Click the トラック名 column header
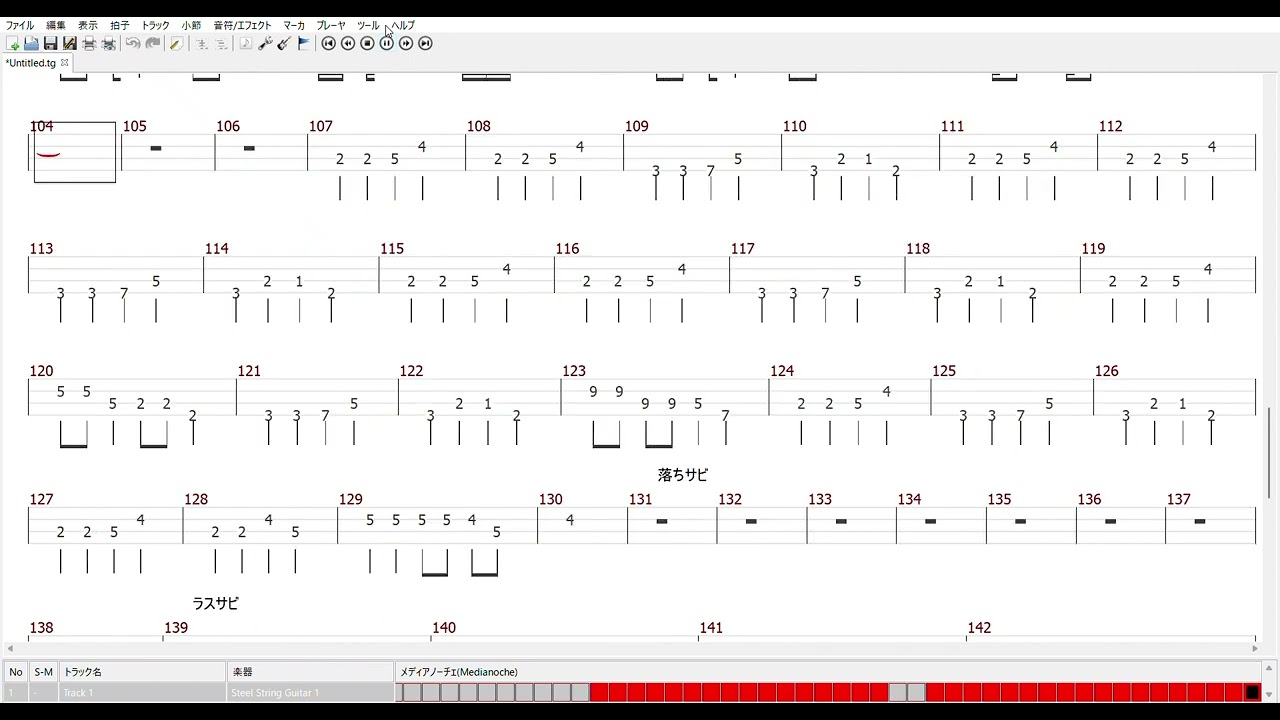Viewport: 1280px width, 720px height. [x=143, y=672]
